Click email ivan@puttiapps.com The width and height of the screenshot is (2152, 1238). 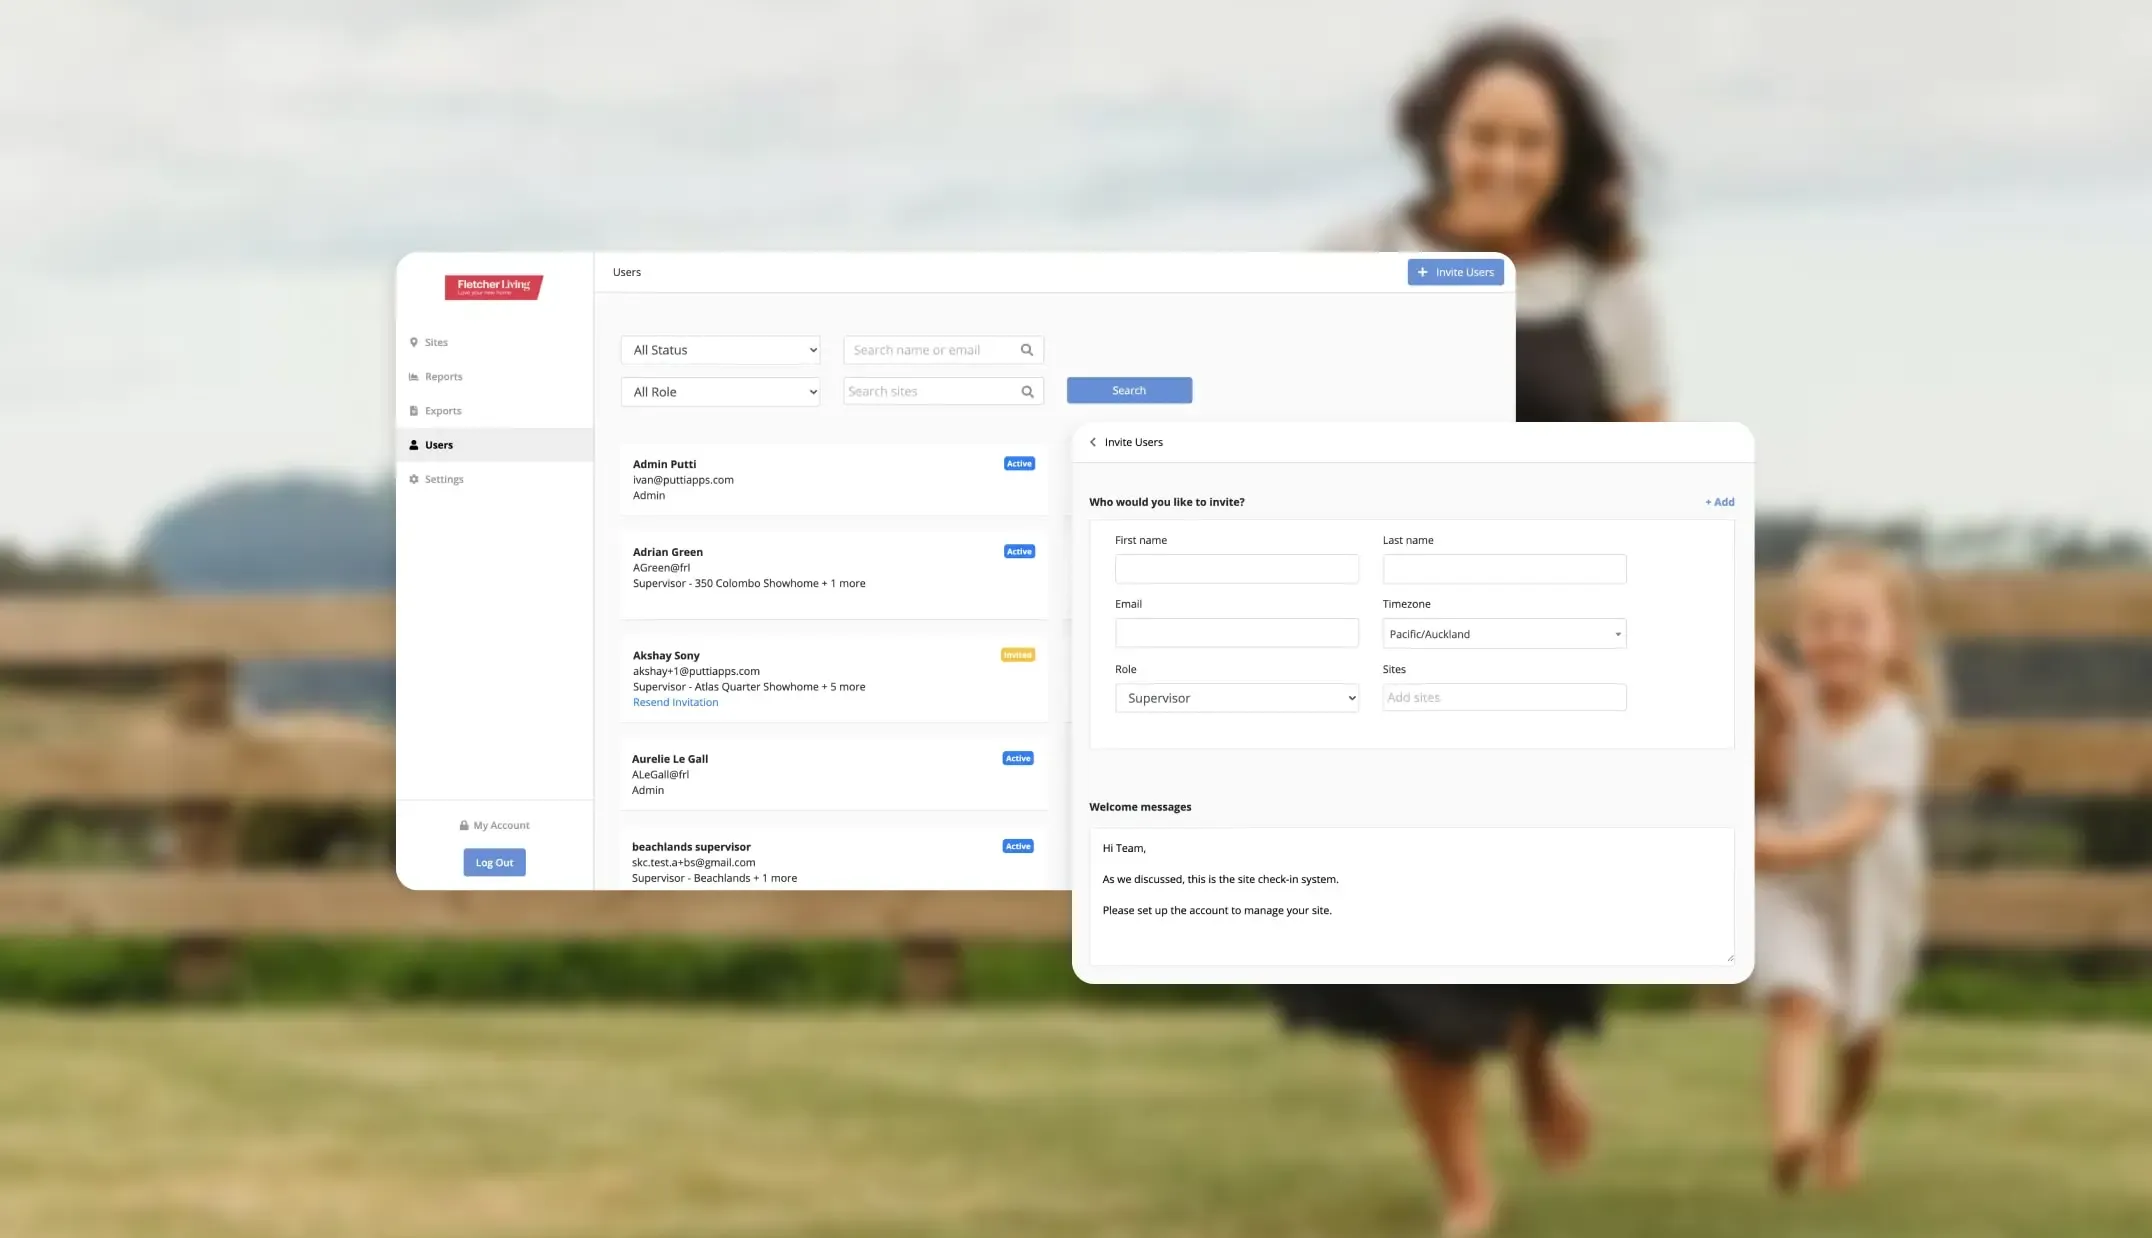tap(683, 480)
